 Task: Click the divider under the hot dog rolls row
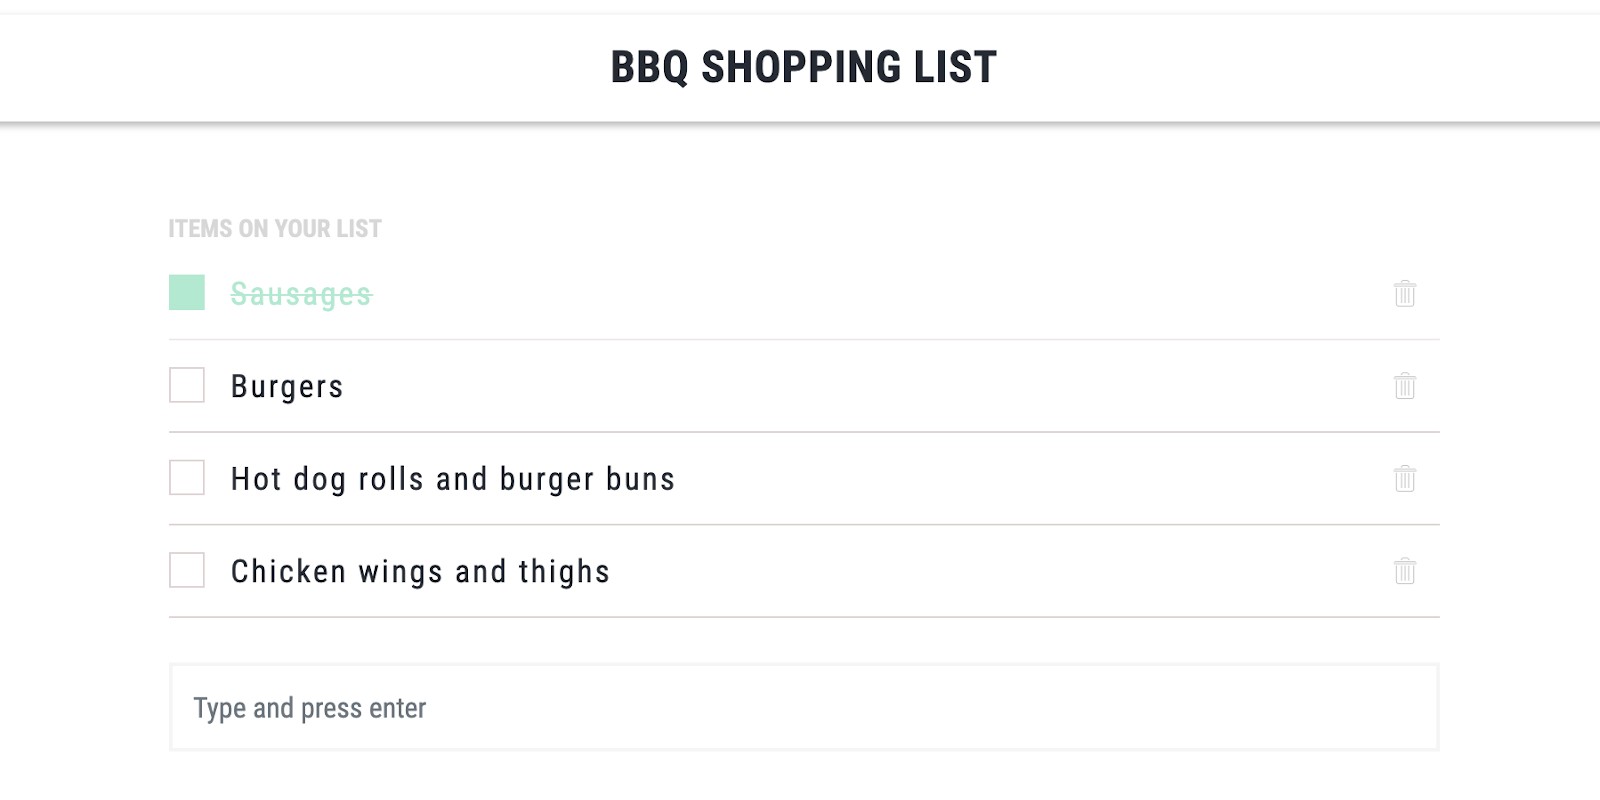pyautogui.click(x=803, y=525)
